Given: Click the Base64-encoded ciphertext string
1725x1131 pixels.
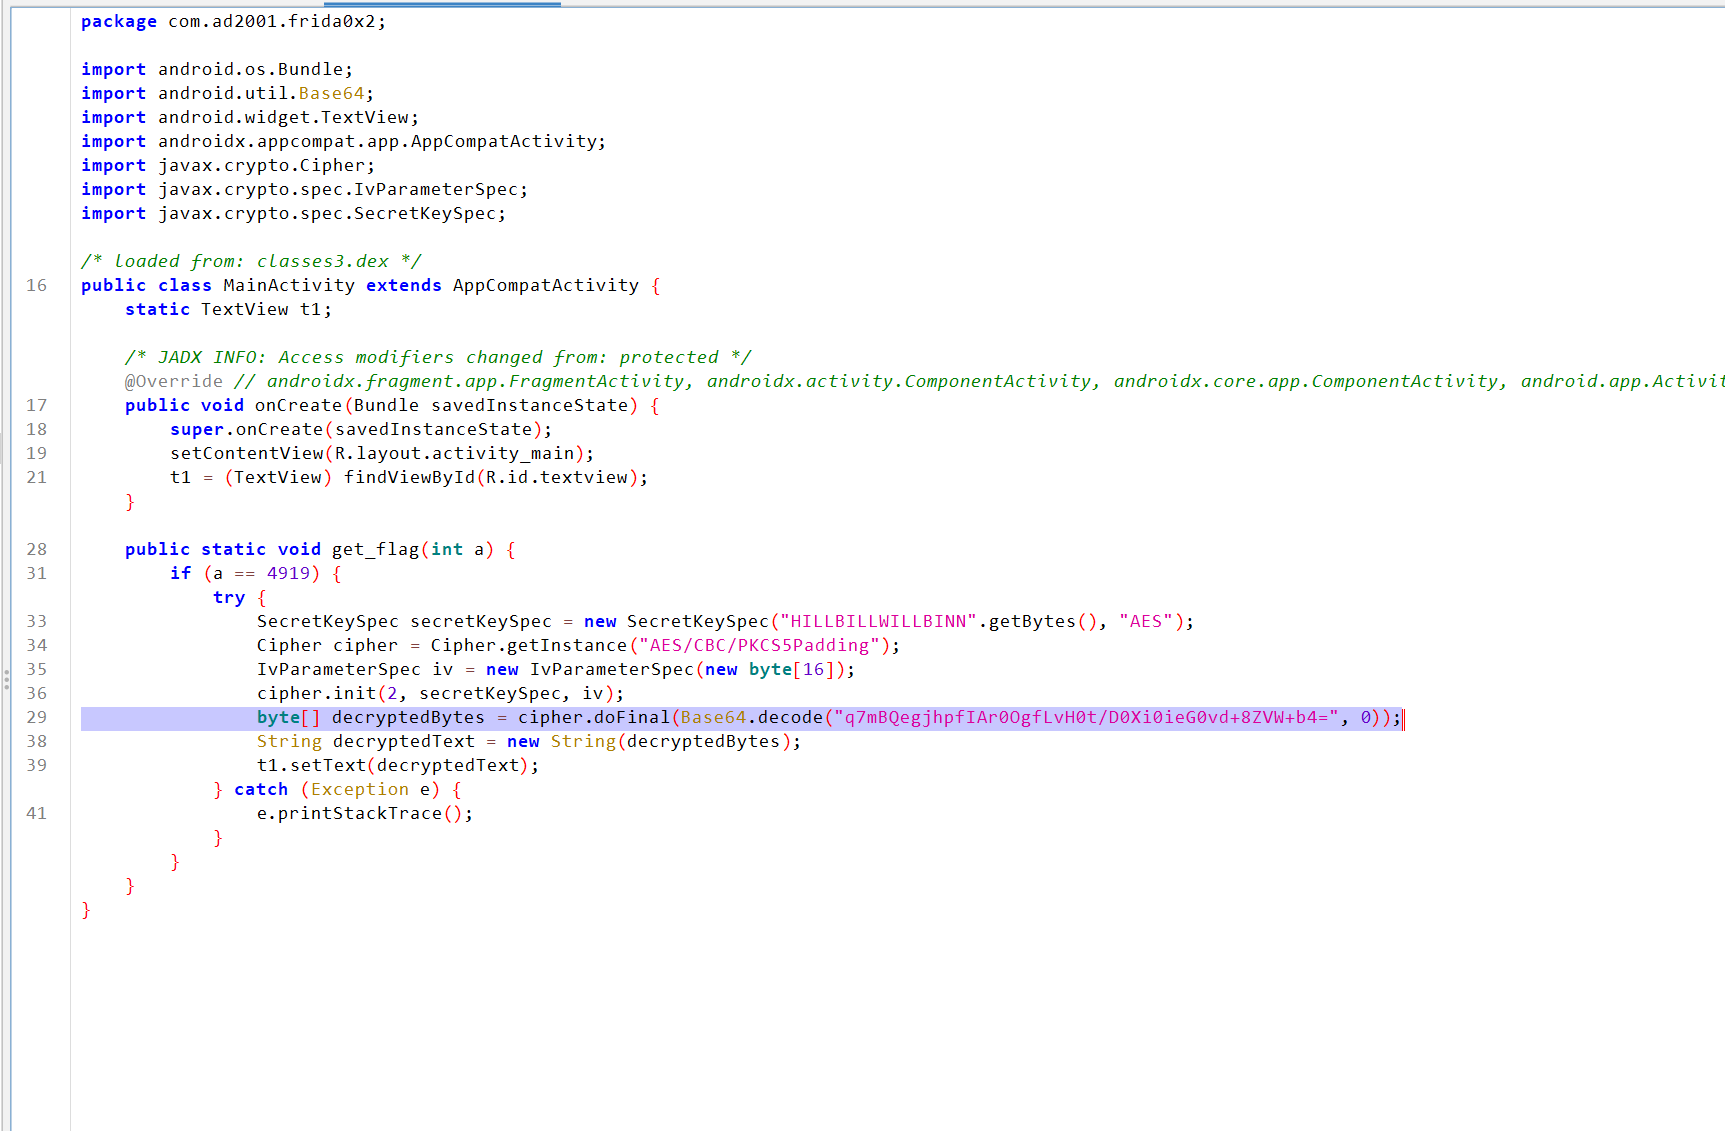Looking at the screenshot, I should click(1086, 717).
